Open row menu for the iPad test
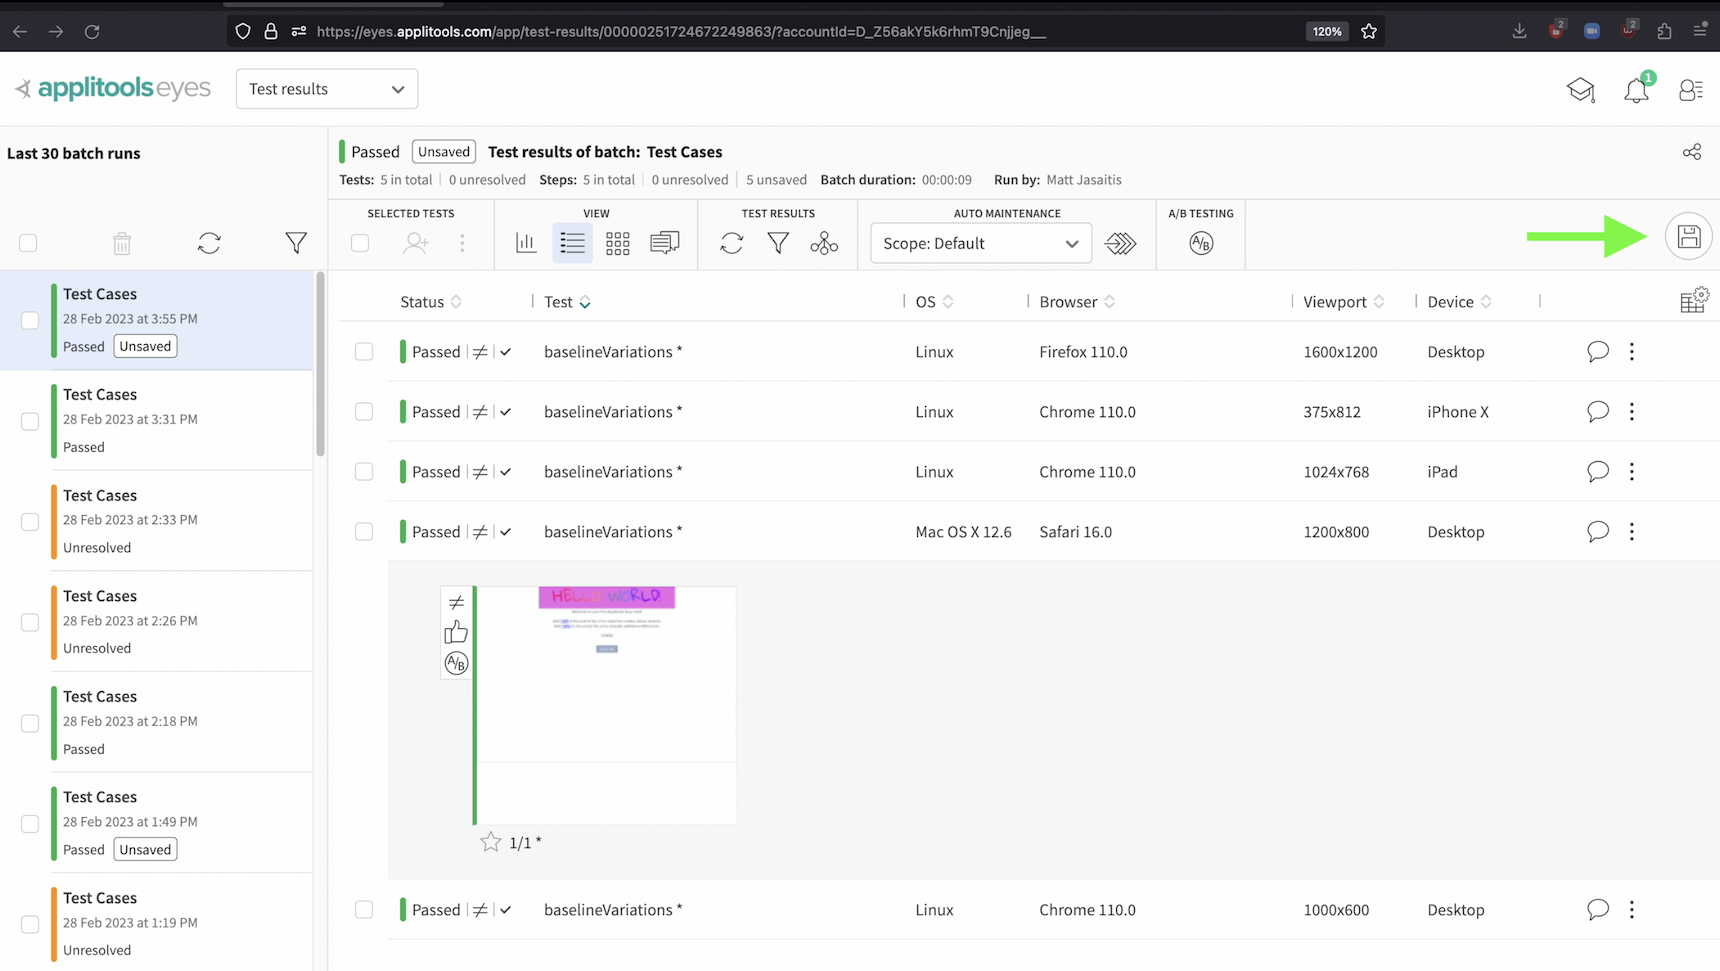 pyautogui.click(x=1632, y=471)
